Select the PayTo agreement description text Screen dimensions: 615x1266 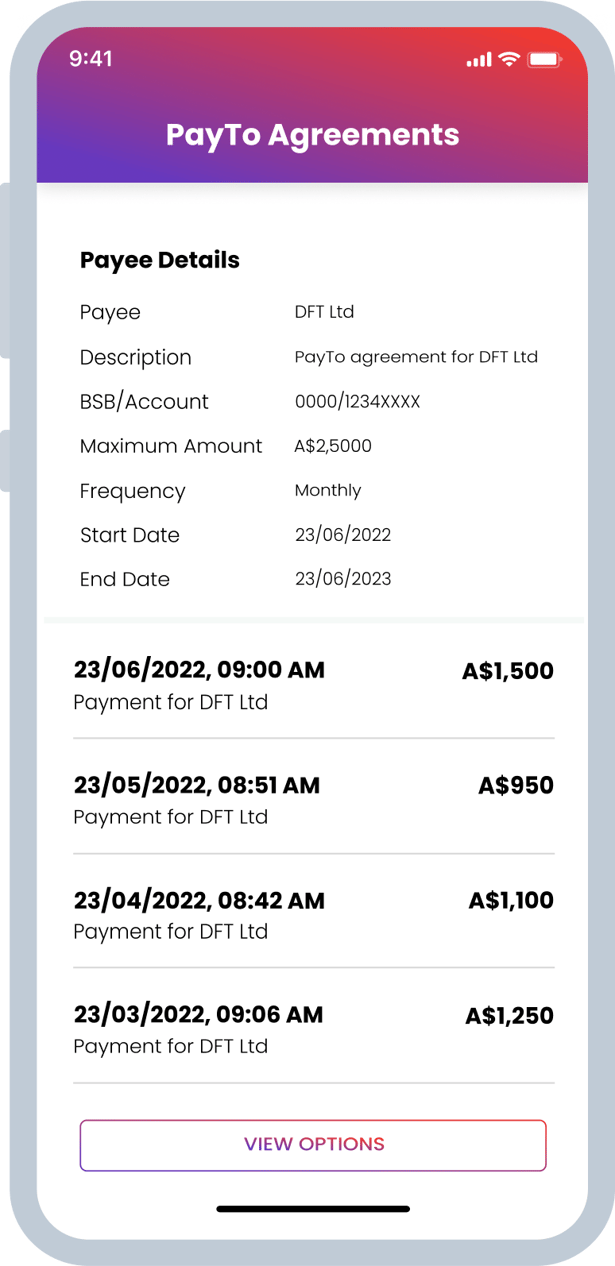tap(415, 357)
